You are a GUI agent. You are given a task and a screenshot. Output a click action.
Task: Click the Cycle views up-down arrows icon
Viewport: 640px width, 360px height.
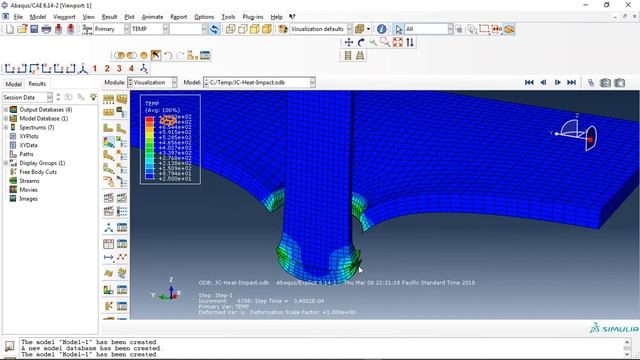click(410, 42)
